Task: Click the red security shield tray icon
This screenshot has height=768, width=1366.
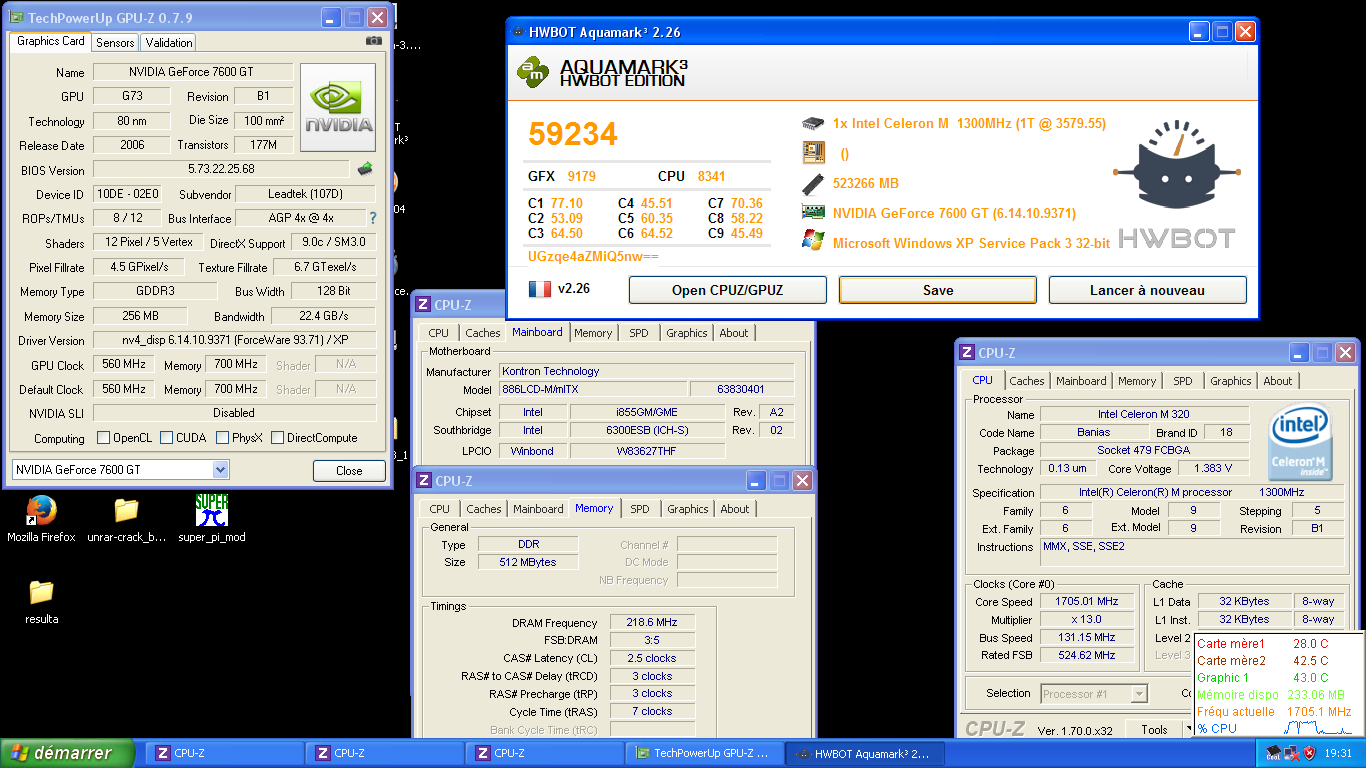Action: pos(1309,753)
